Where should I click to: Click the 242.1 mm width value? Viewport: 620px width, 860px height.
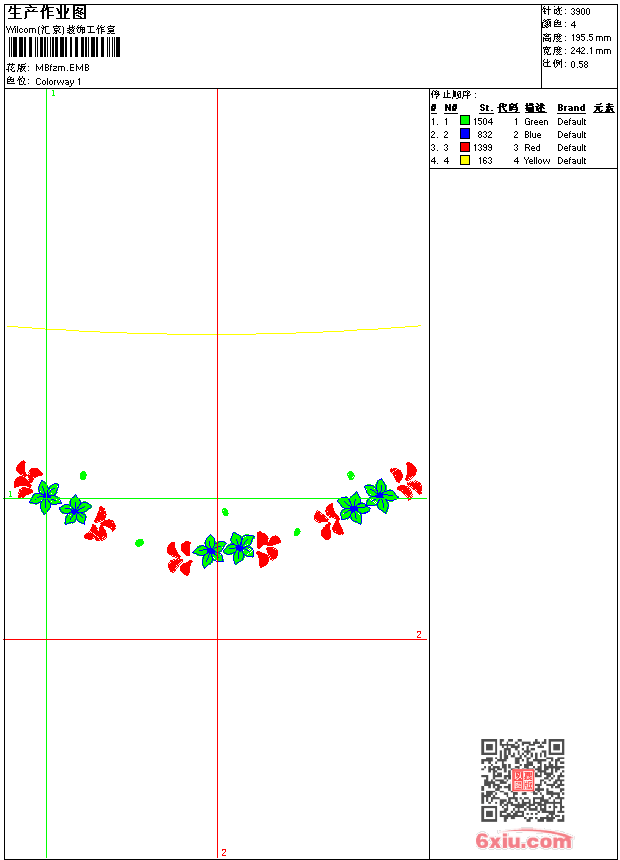coord(591,51)
